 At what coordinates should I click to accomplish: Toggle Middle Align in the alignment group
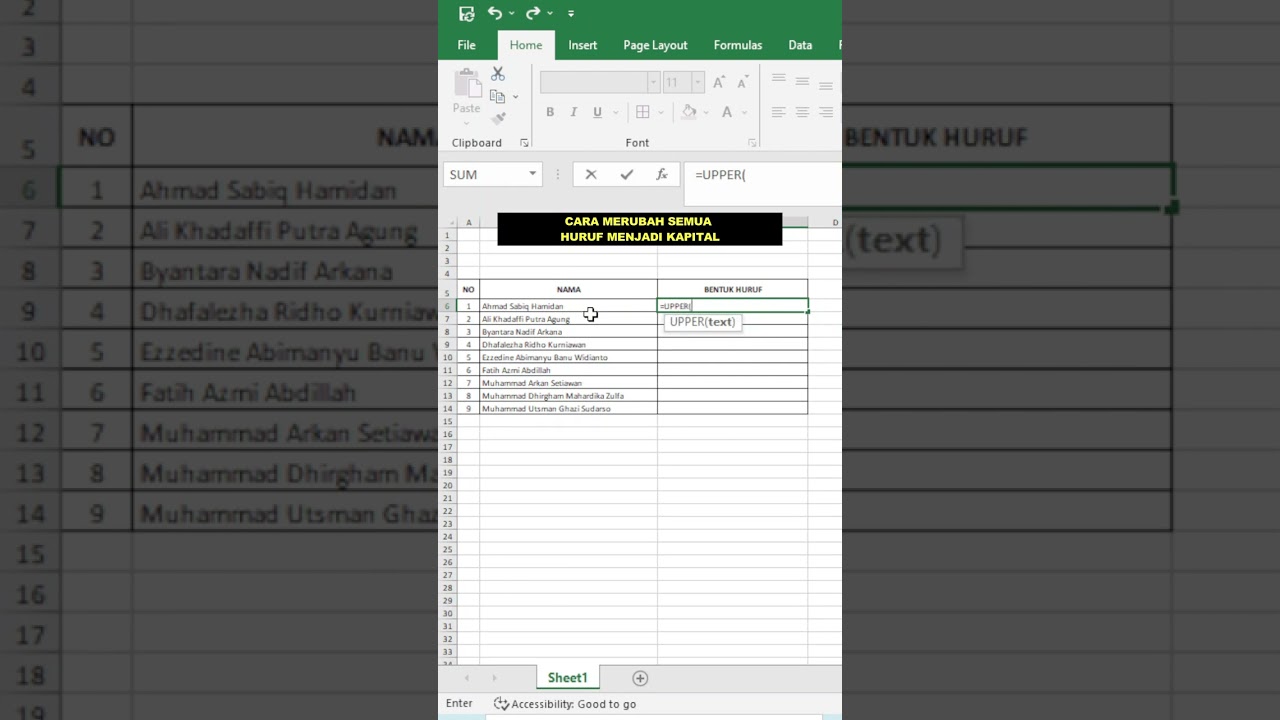click(x=802, y=82)
